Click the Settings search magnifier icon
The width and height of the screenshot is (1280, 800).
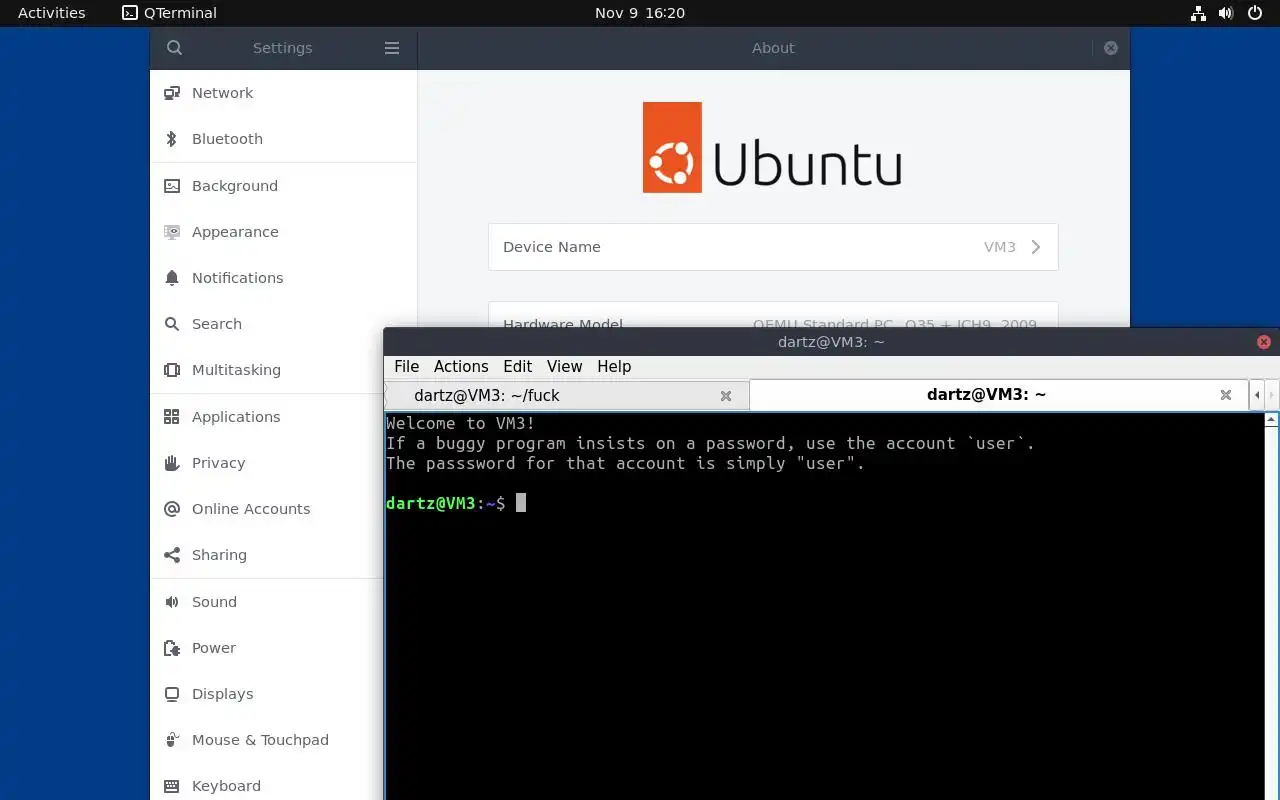pos(174,48)
